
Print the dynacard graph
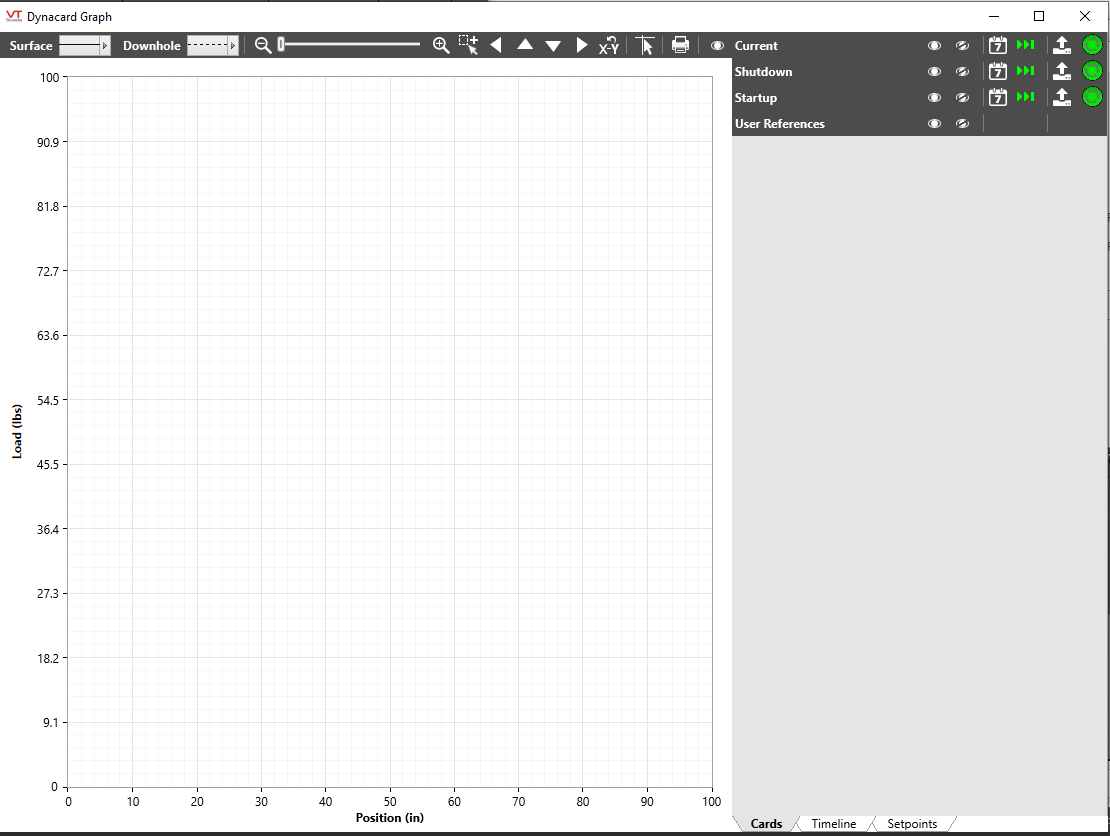pos(680,45)
